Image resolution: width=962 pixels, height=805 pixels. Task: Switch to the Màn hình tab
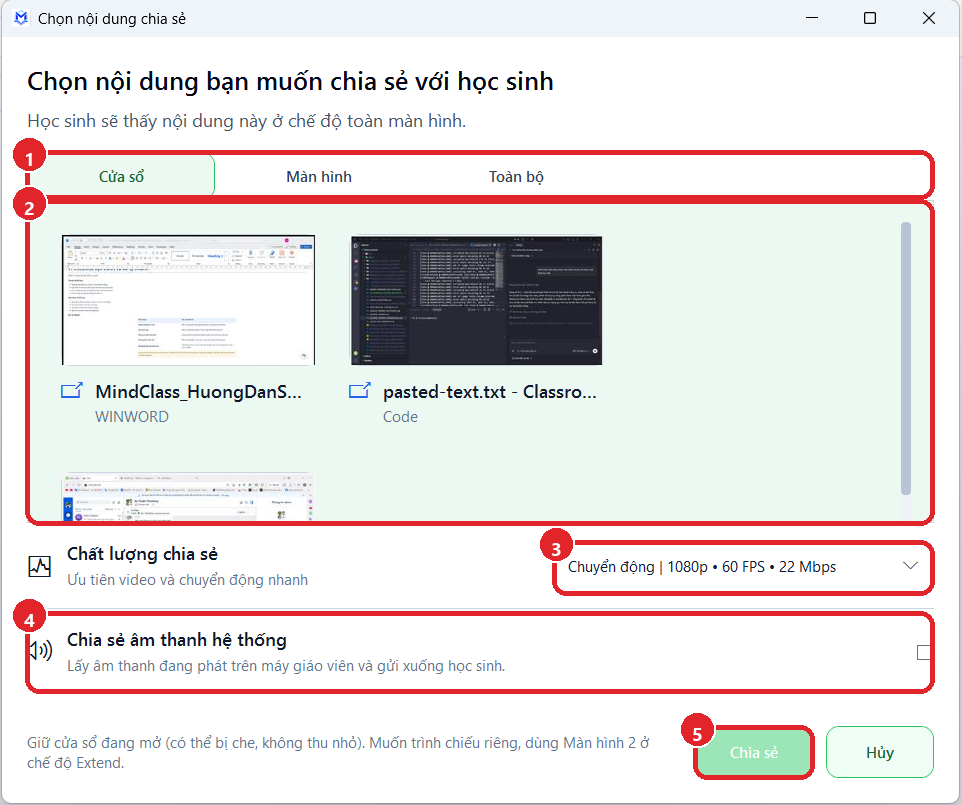coord(318,177)
